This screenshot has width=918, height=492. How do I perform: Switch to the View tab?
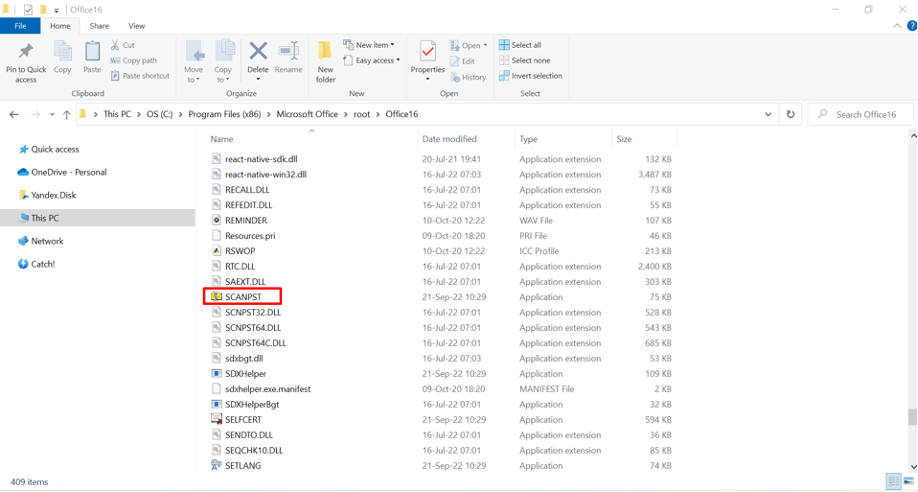(x=136, y=26)
